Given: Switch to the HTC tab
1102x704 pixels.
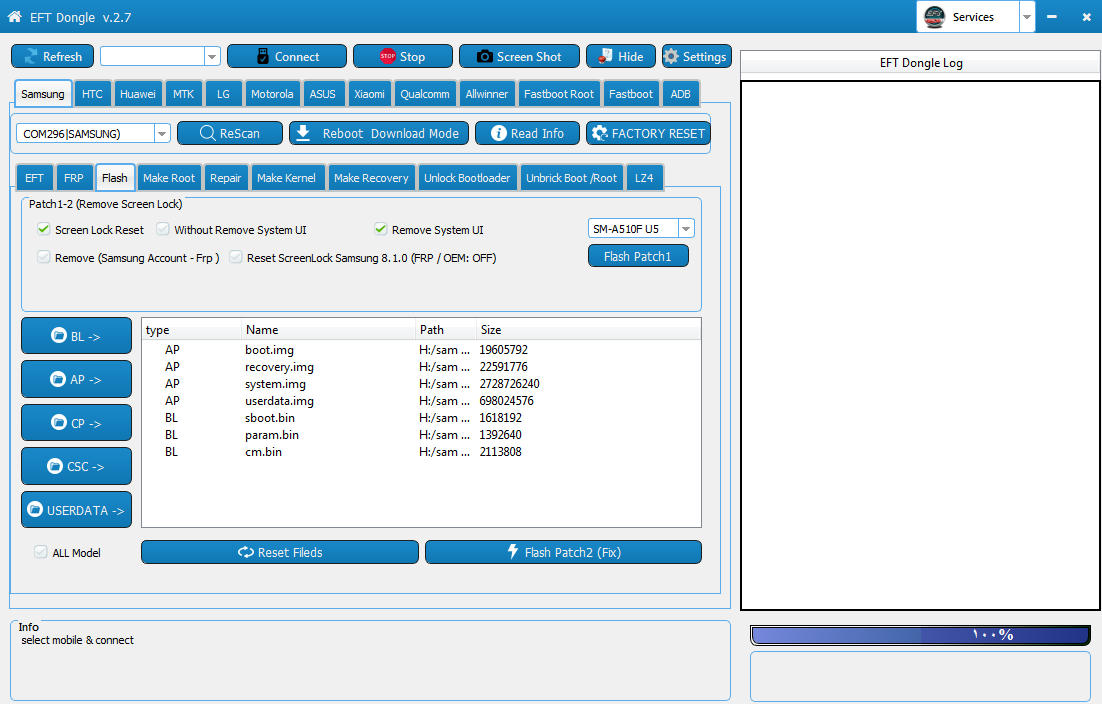Looking at the screenshot, I should (92, 94).
